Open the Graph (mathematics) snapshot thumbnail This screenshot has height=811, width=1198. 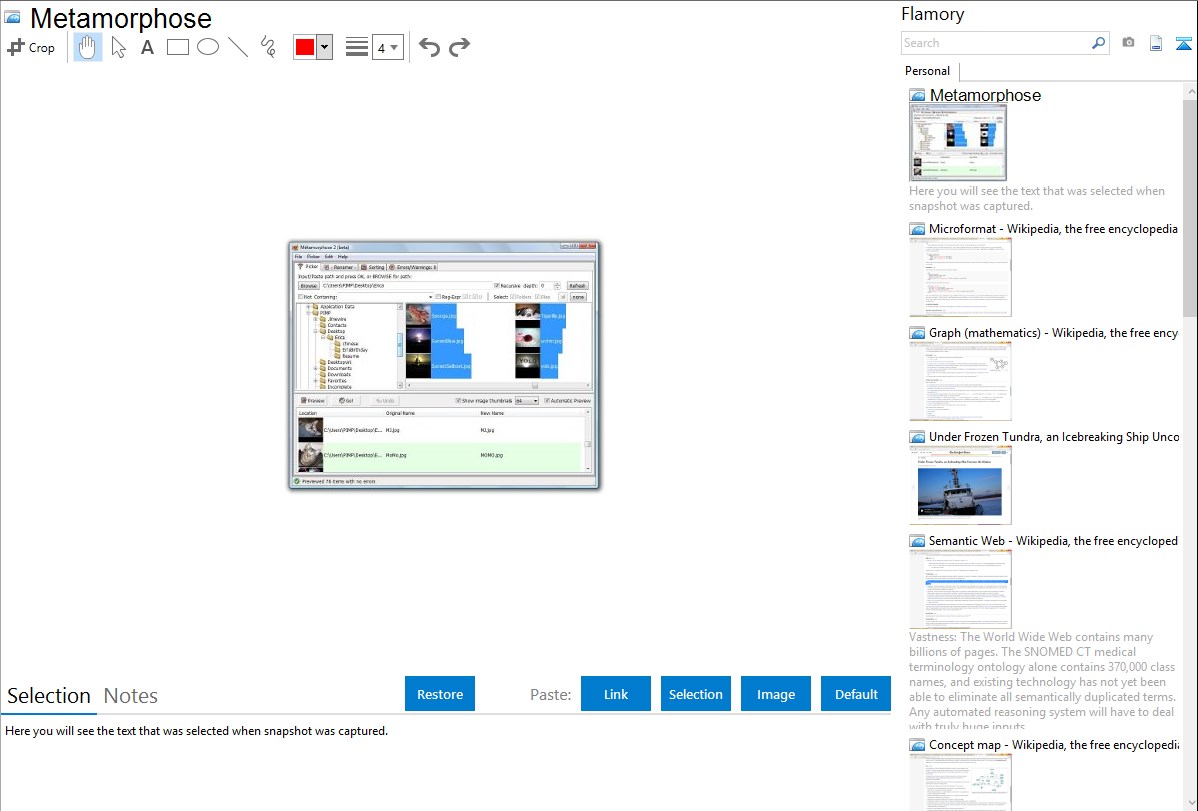(960, 381)
